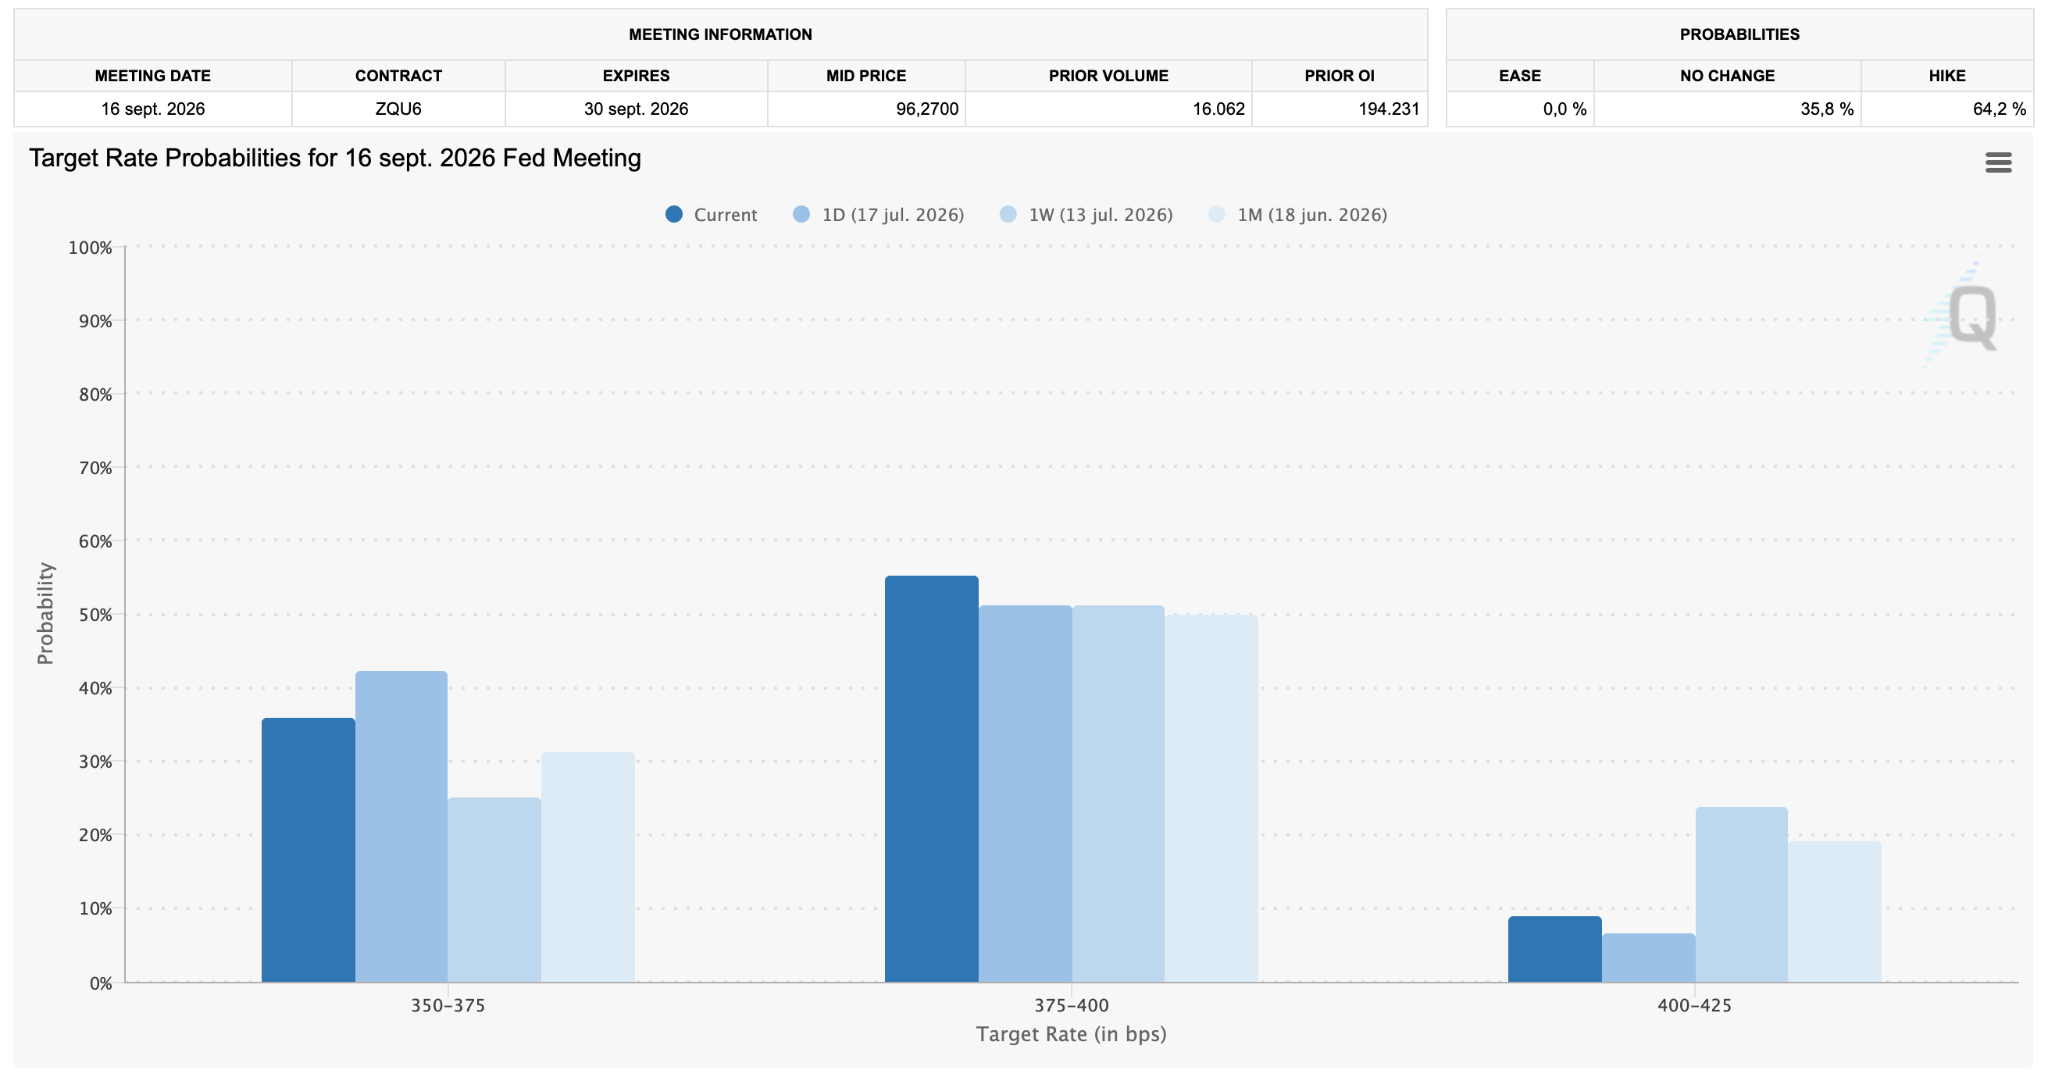Click the PRIOR VOLUME column header
The image size is (2048, 1081).
1108,76
